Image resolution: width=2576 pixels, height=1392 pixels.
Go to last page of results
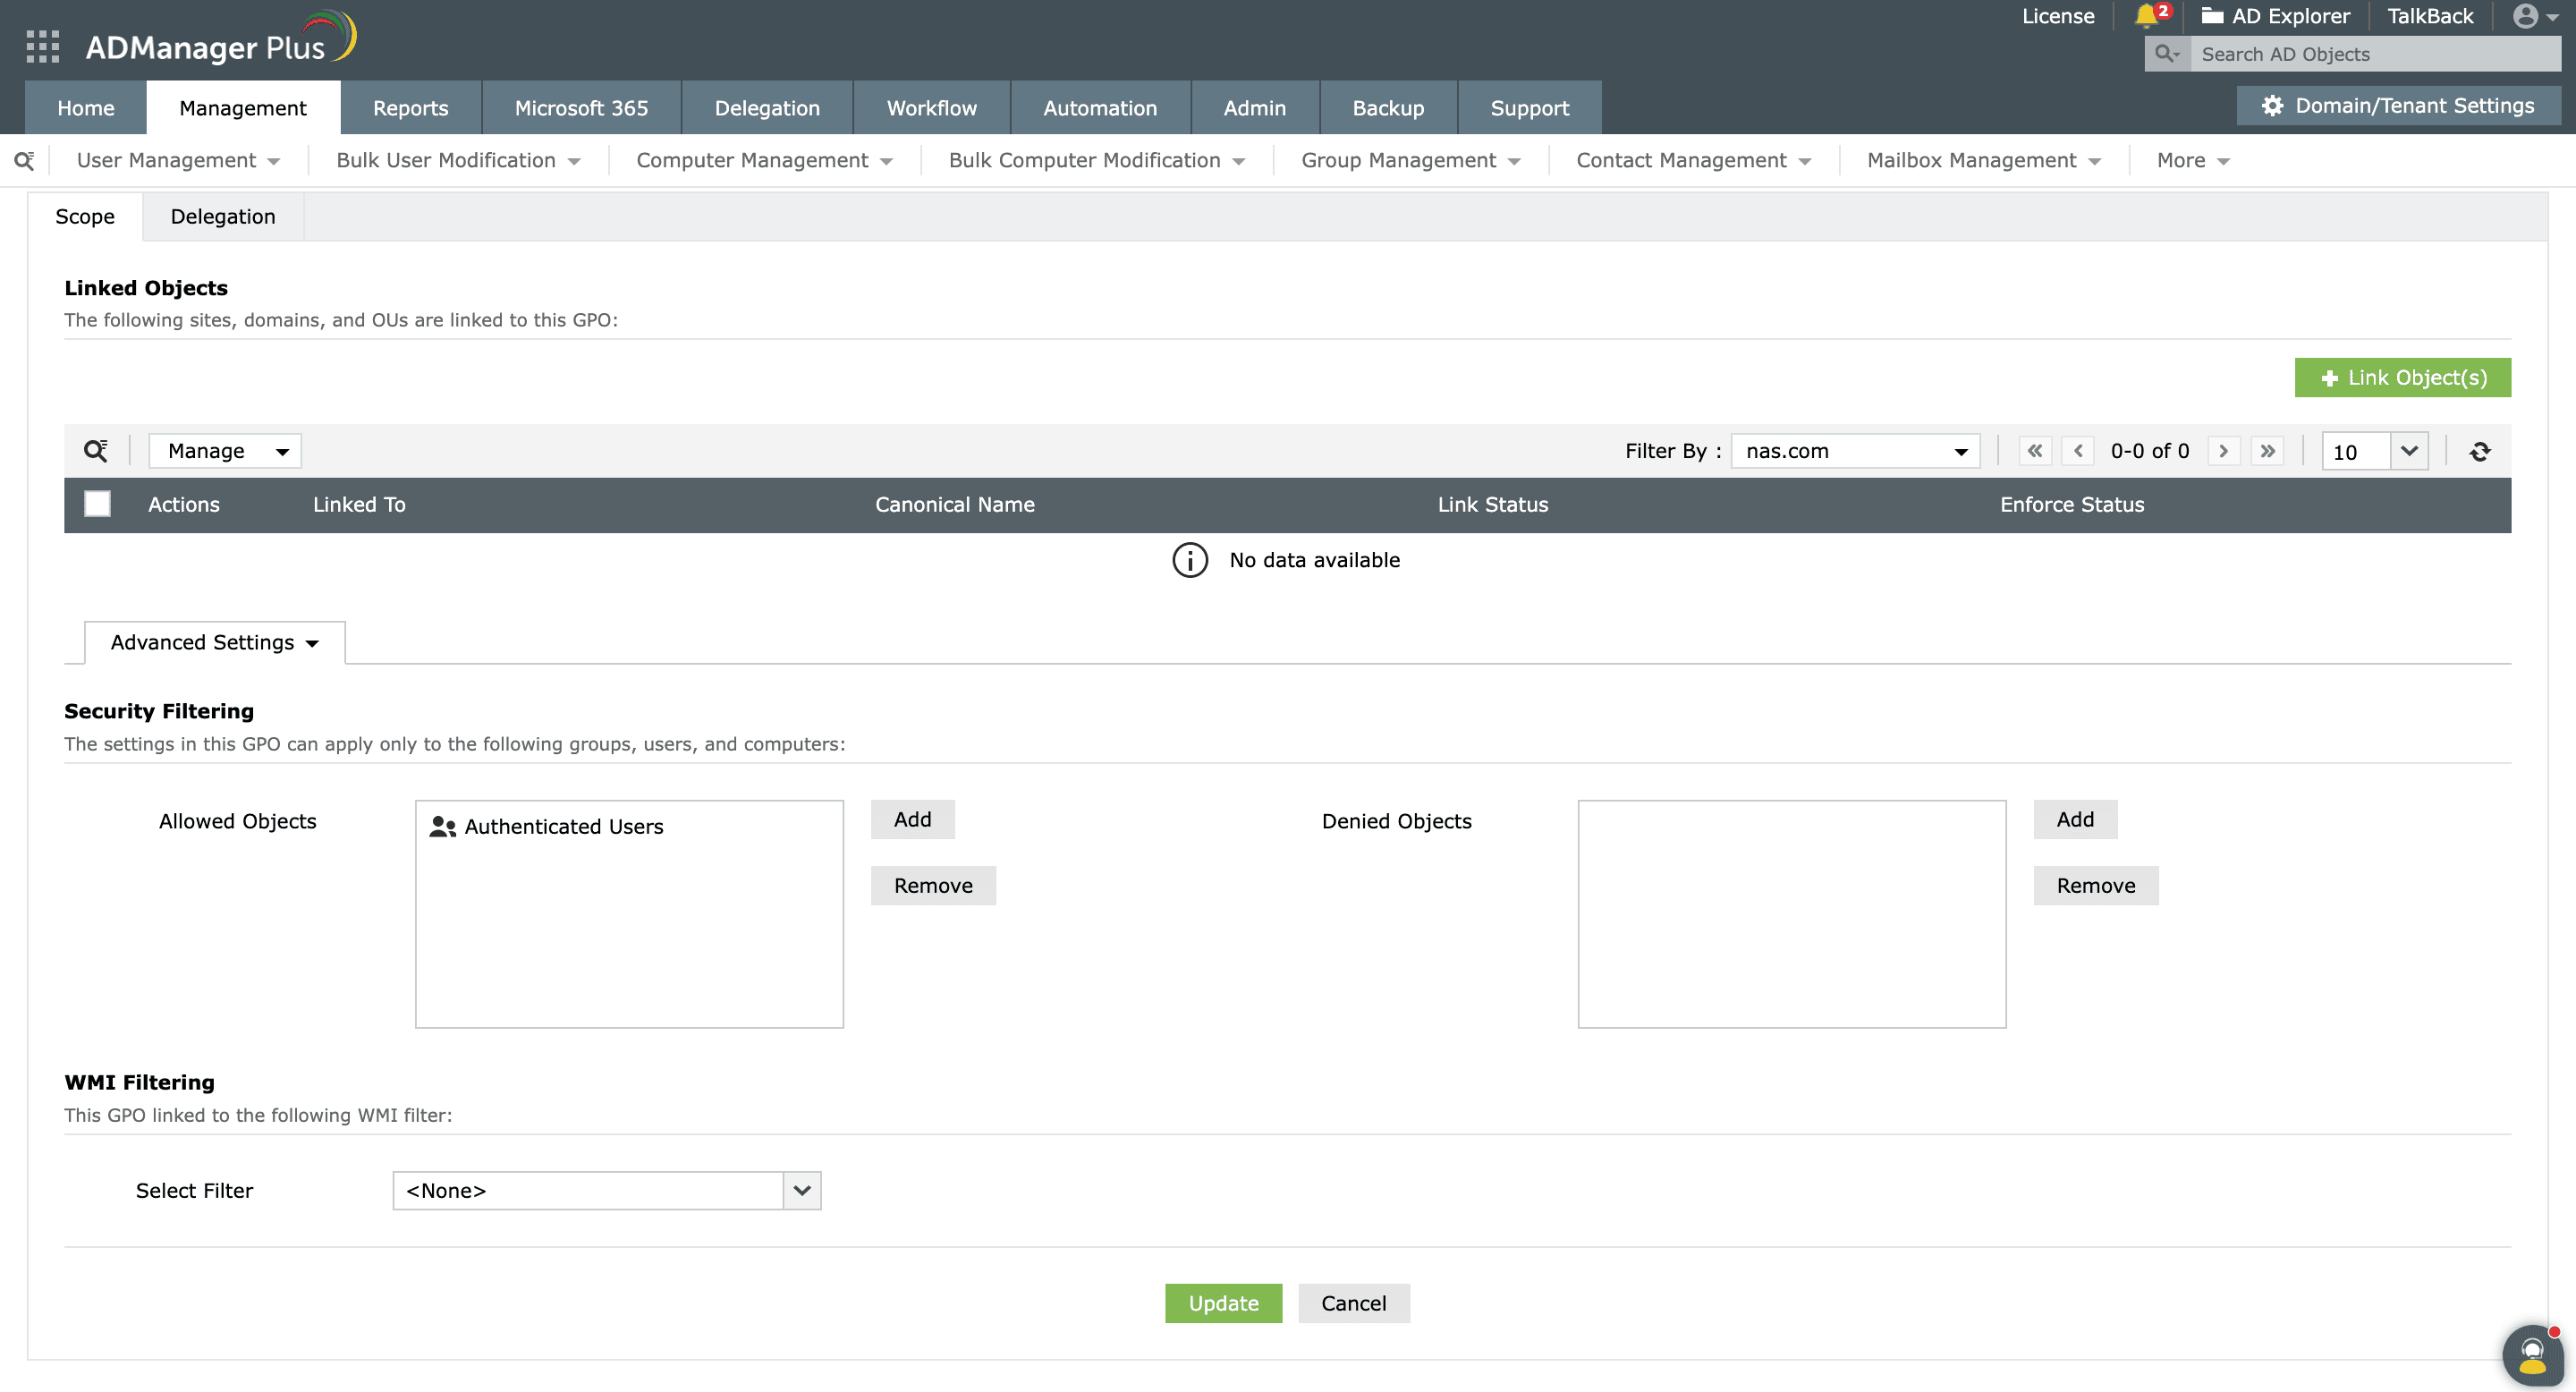2267,451
